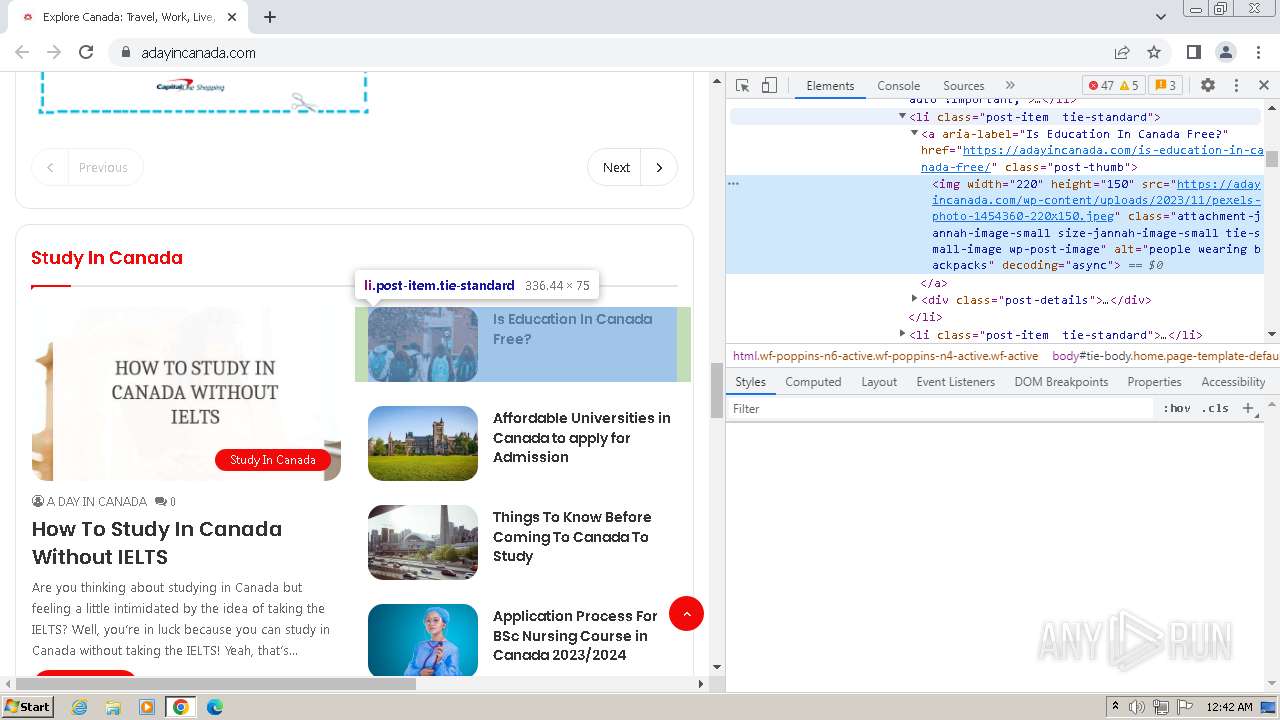Open the browser side panel icon
Viewport: 1280px width, 720px height.
click(1193, 52)
